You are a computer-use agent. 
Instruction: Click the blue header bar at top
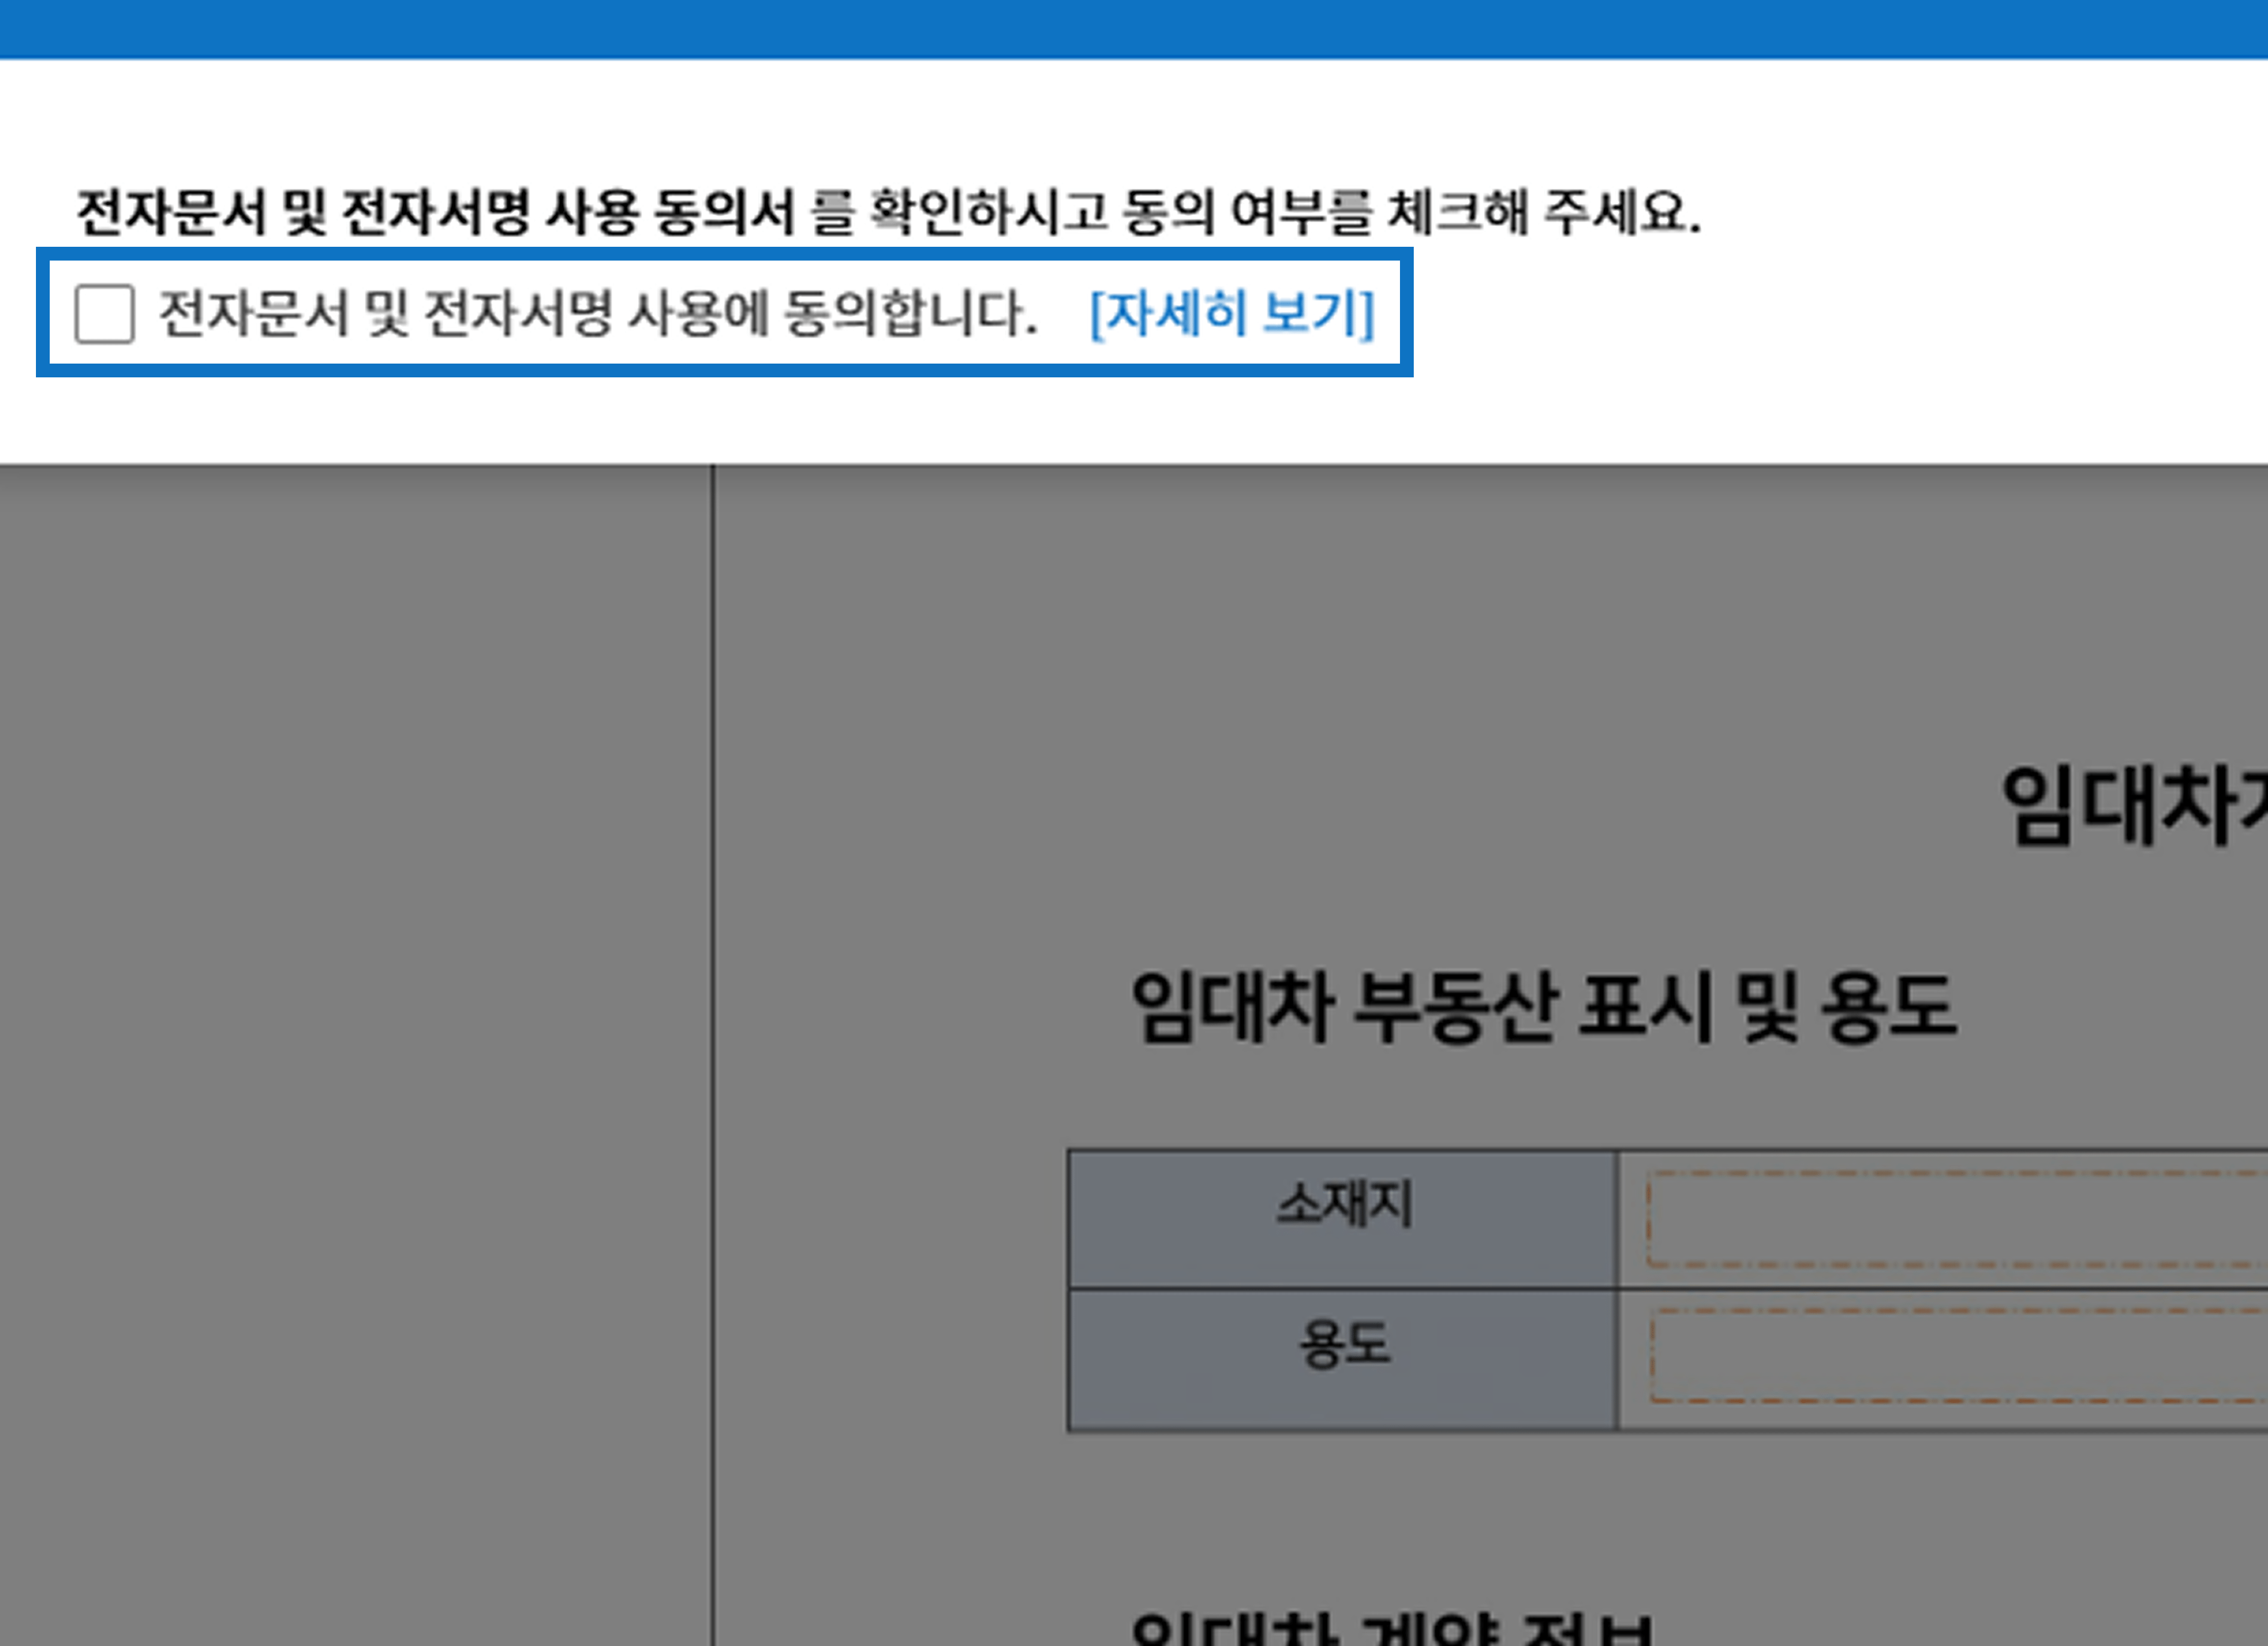pos(1134,28)
